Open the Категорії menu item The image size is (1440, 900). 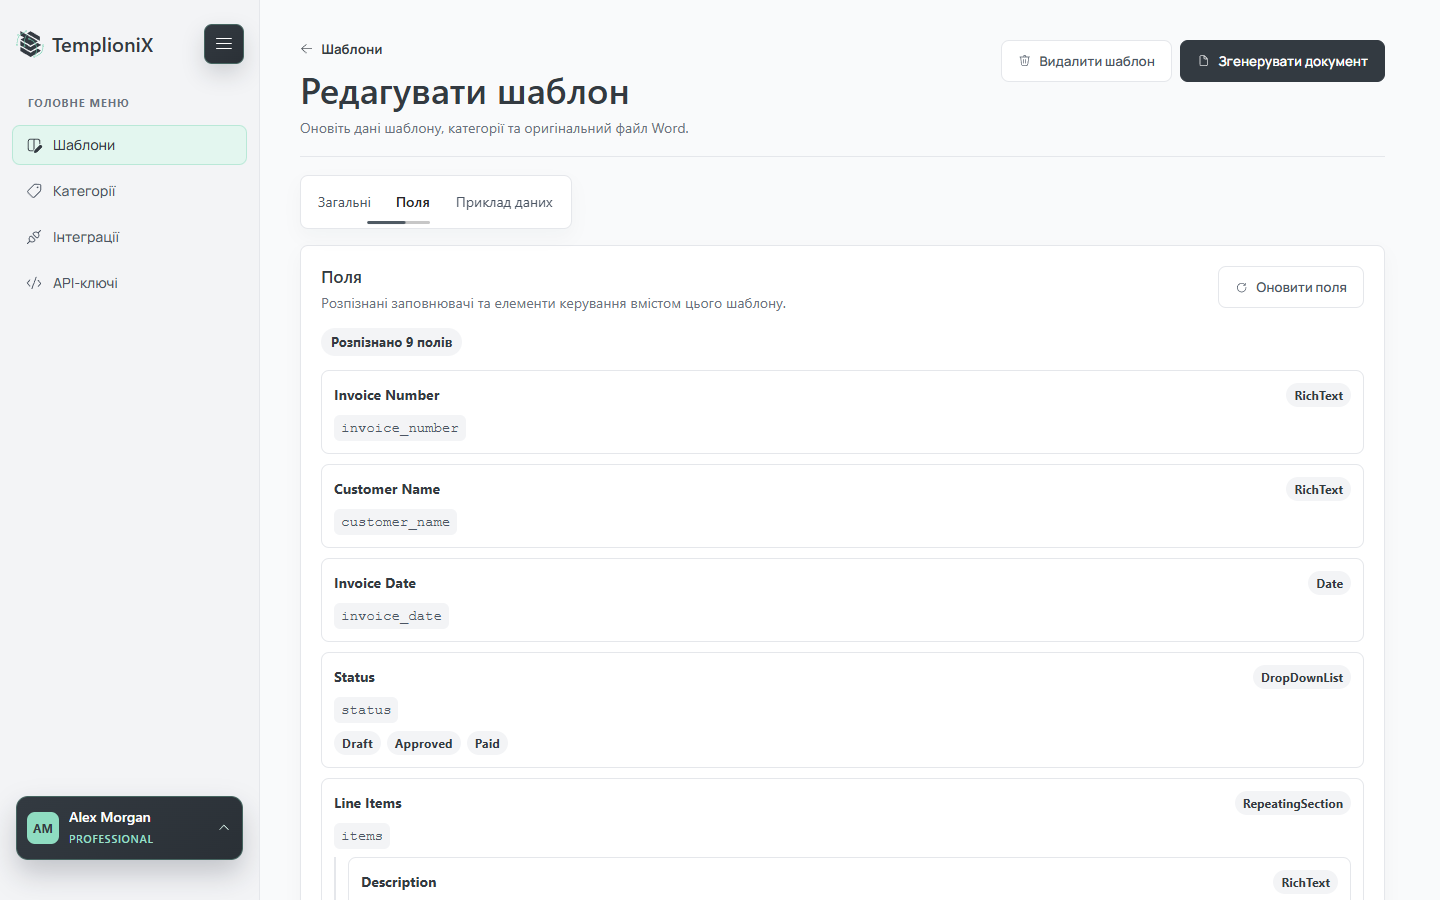(x=129, y=191)
